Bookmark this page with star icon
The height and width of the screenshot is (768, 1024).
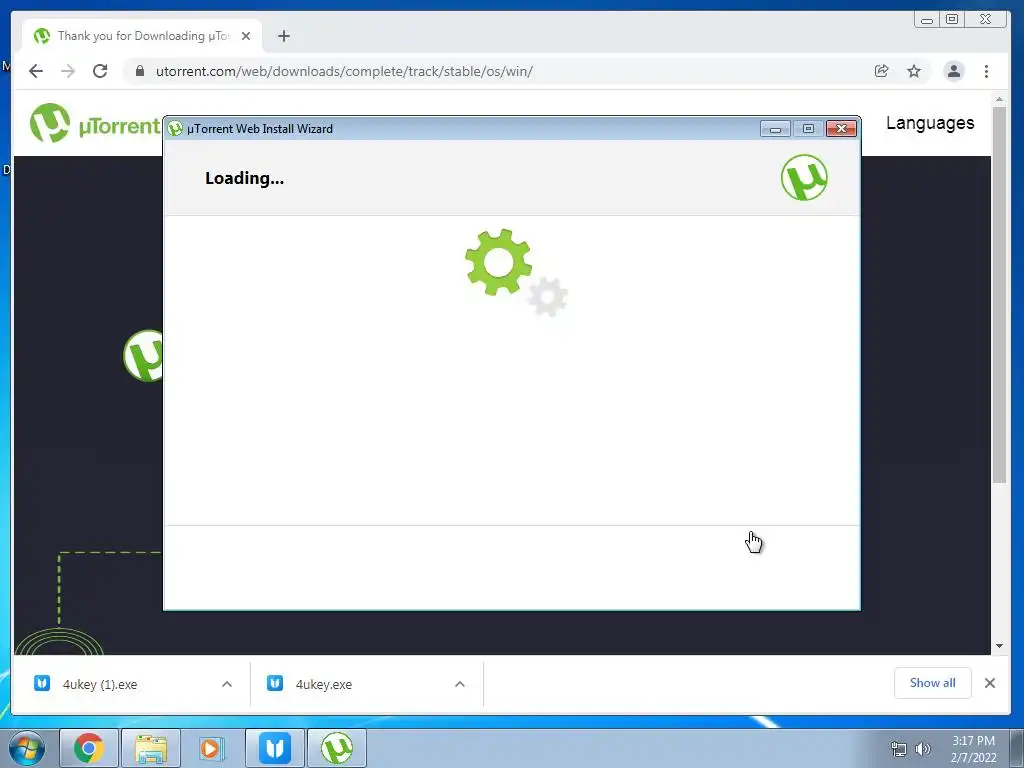tap(914, 71)
